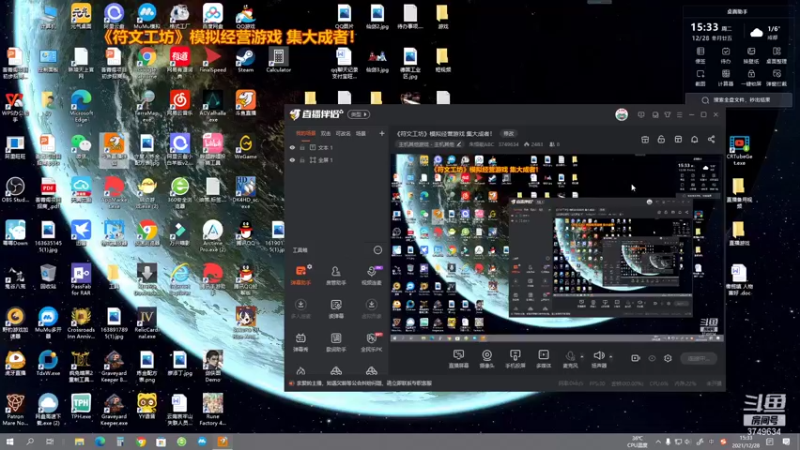Collapse the 工具箱 toolbox panel
This screenshot has width=800, height=450.
(378, 250)
